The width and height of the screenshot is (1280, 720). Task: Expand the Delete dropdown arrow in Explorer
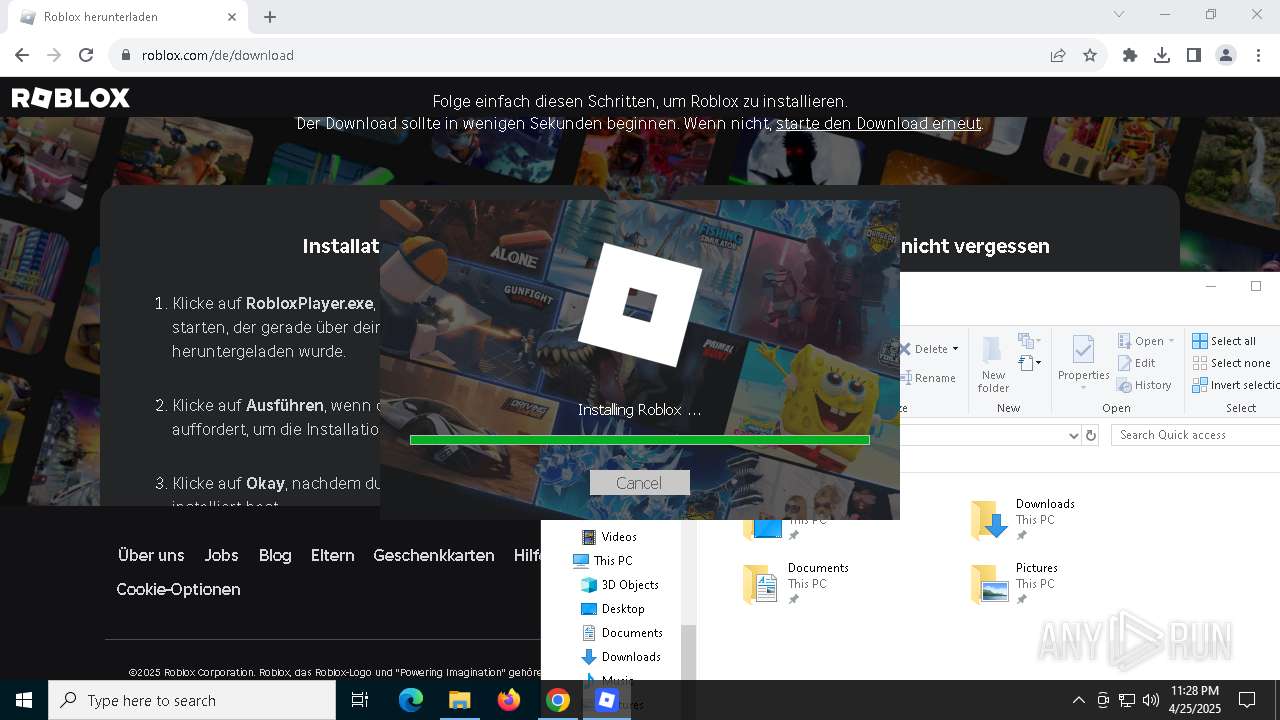955,349
